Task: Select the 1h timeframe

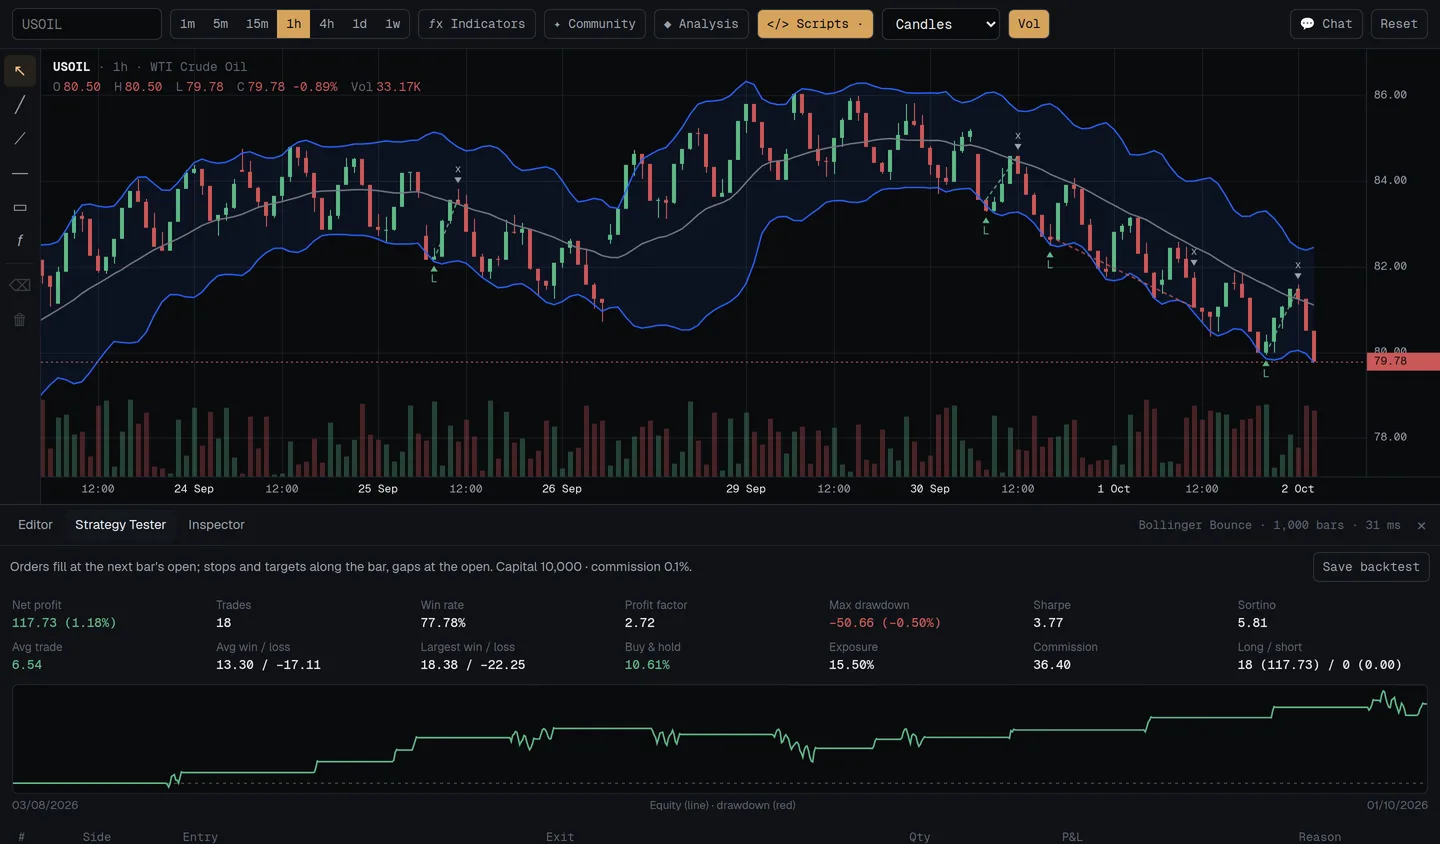Action: (x=294, y=24)
